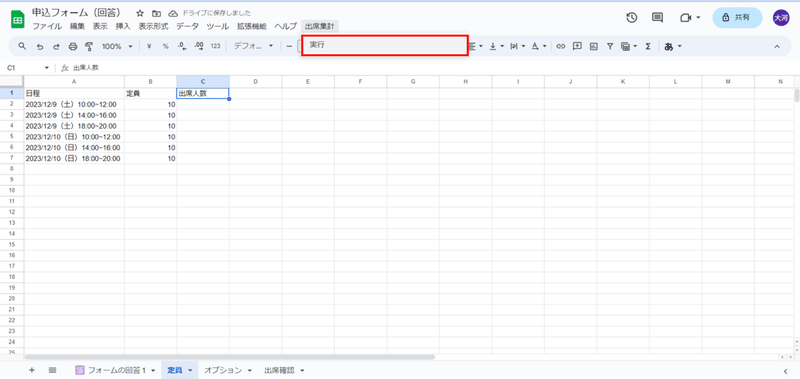Click the decrease decimal places icon
The width and height of the screenshot is (800, 379).
182,46
